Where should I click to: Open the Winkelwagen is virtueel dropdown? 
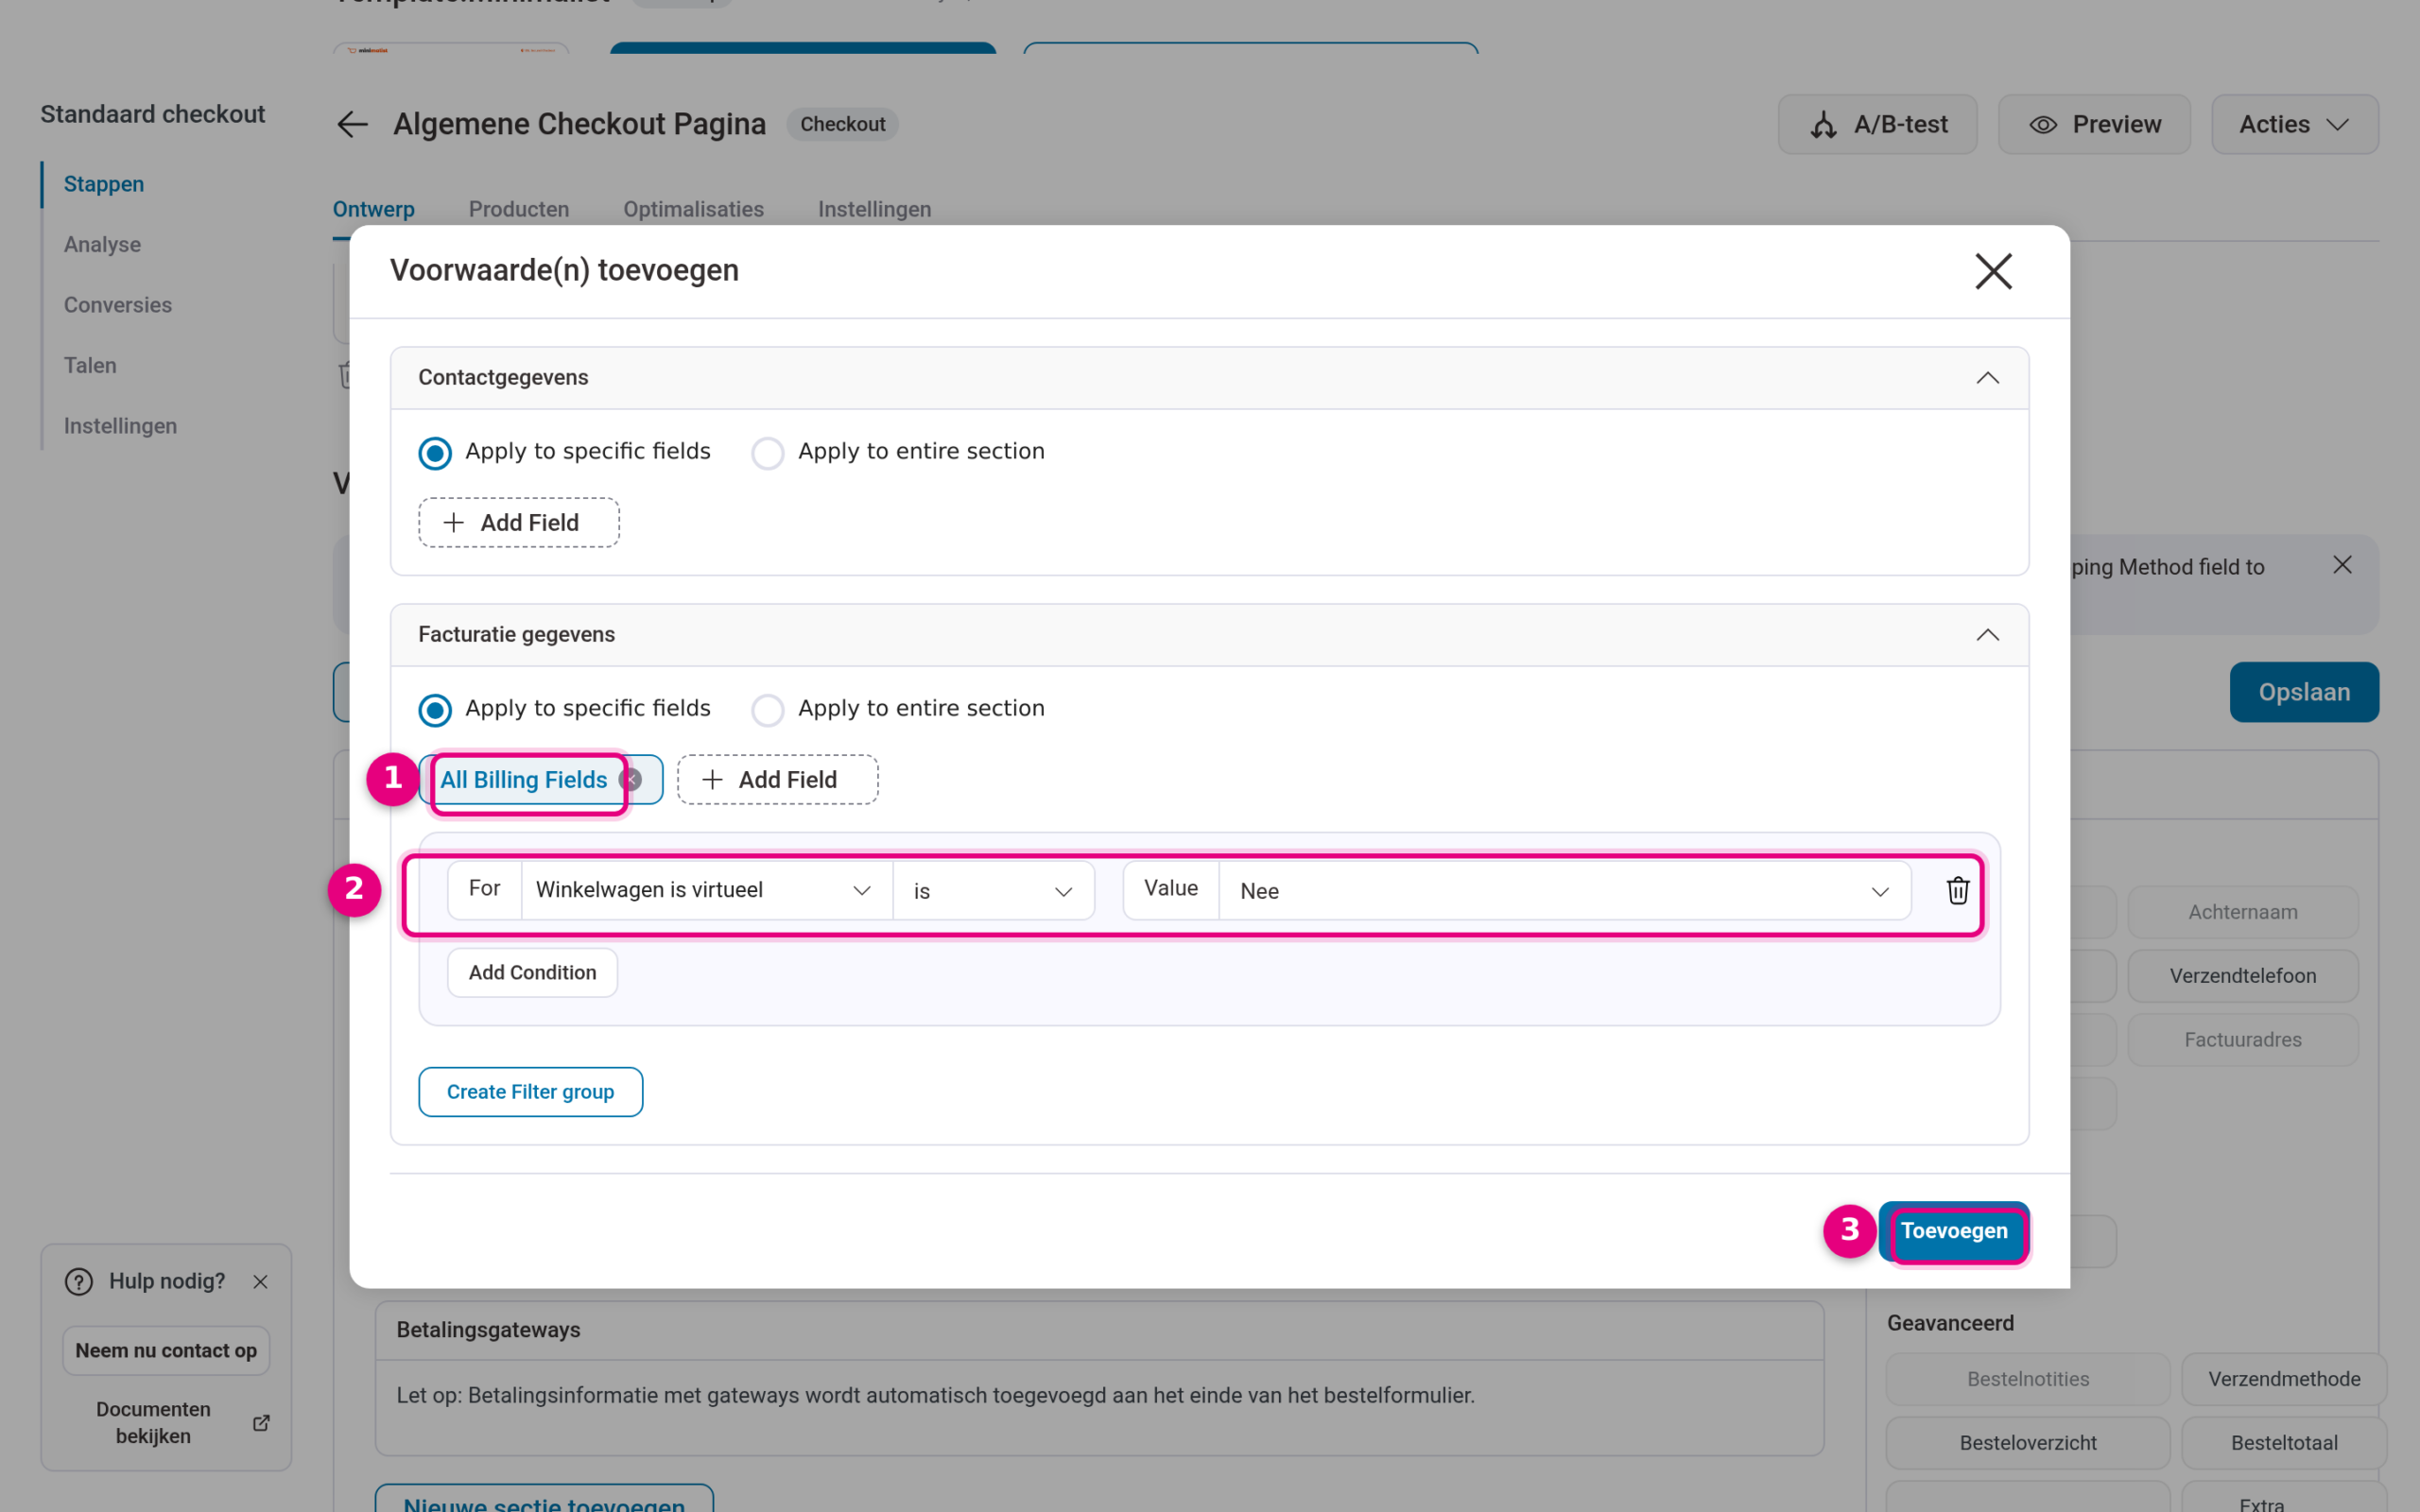(x=706, y=890)
